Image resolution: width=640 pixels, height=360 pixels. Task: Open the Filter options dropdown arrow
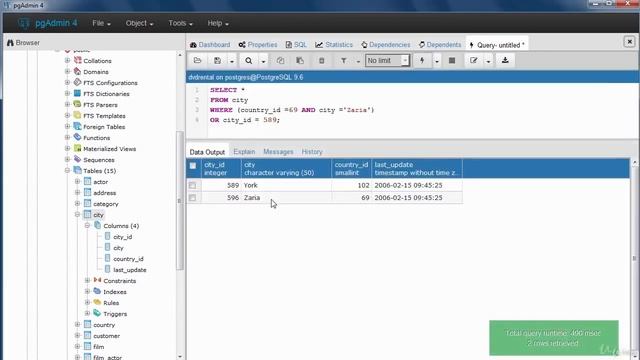(x=358, y=61)
